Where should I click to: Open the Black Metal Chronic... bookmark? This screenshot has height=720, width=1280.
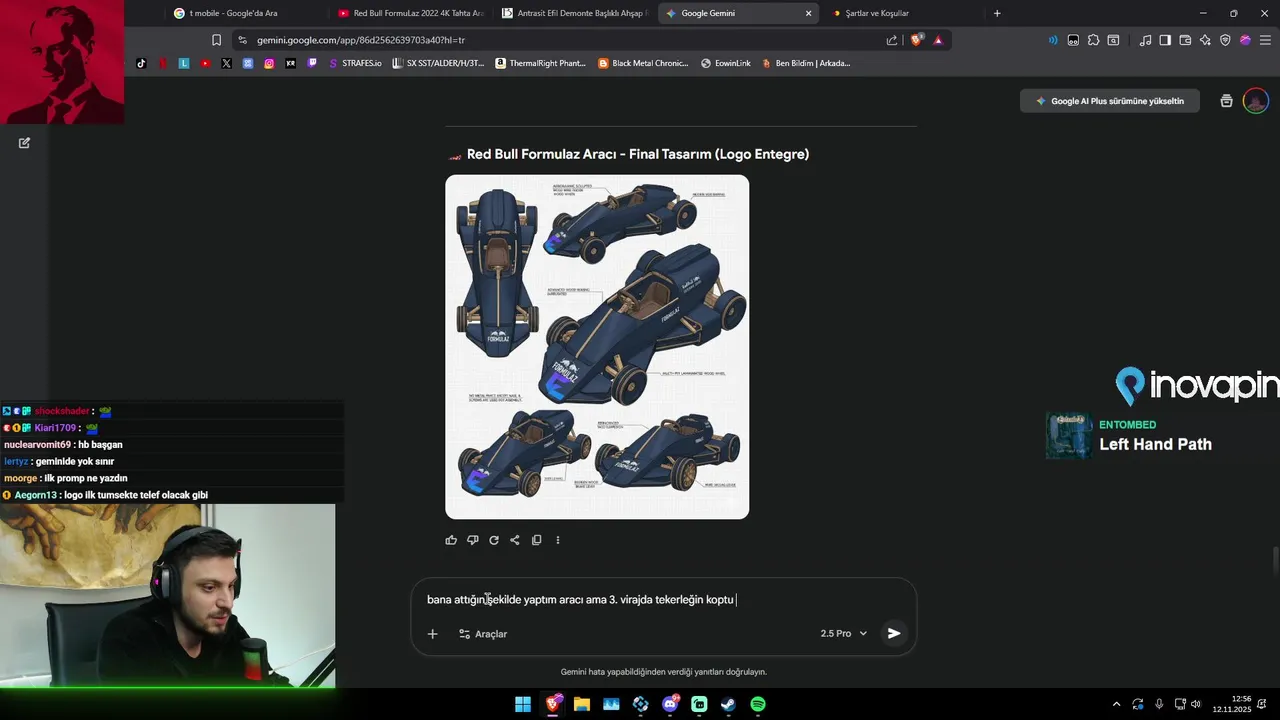pos(643,63)
